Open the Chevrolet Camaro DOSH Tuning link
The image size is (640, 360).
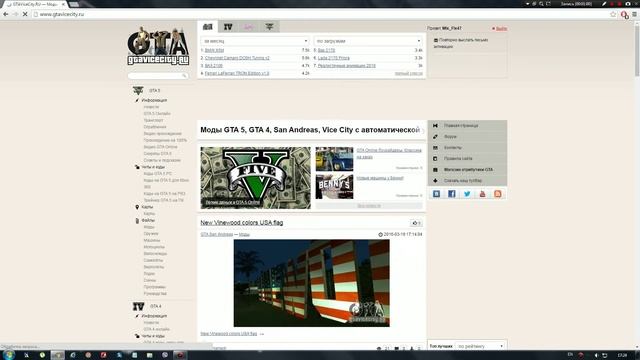(x=237, y=58)
